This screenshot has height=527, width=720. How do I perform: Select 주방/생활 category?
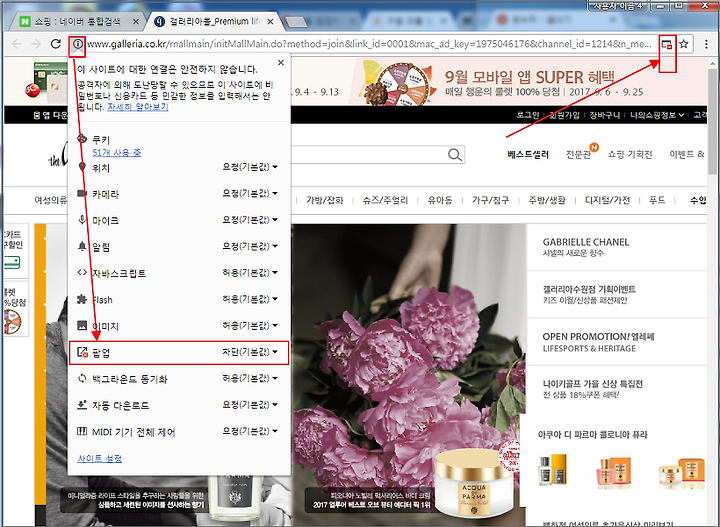[x=547, y=200]
